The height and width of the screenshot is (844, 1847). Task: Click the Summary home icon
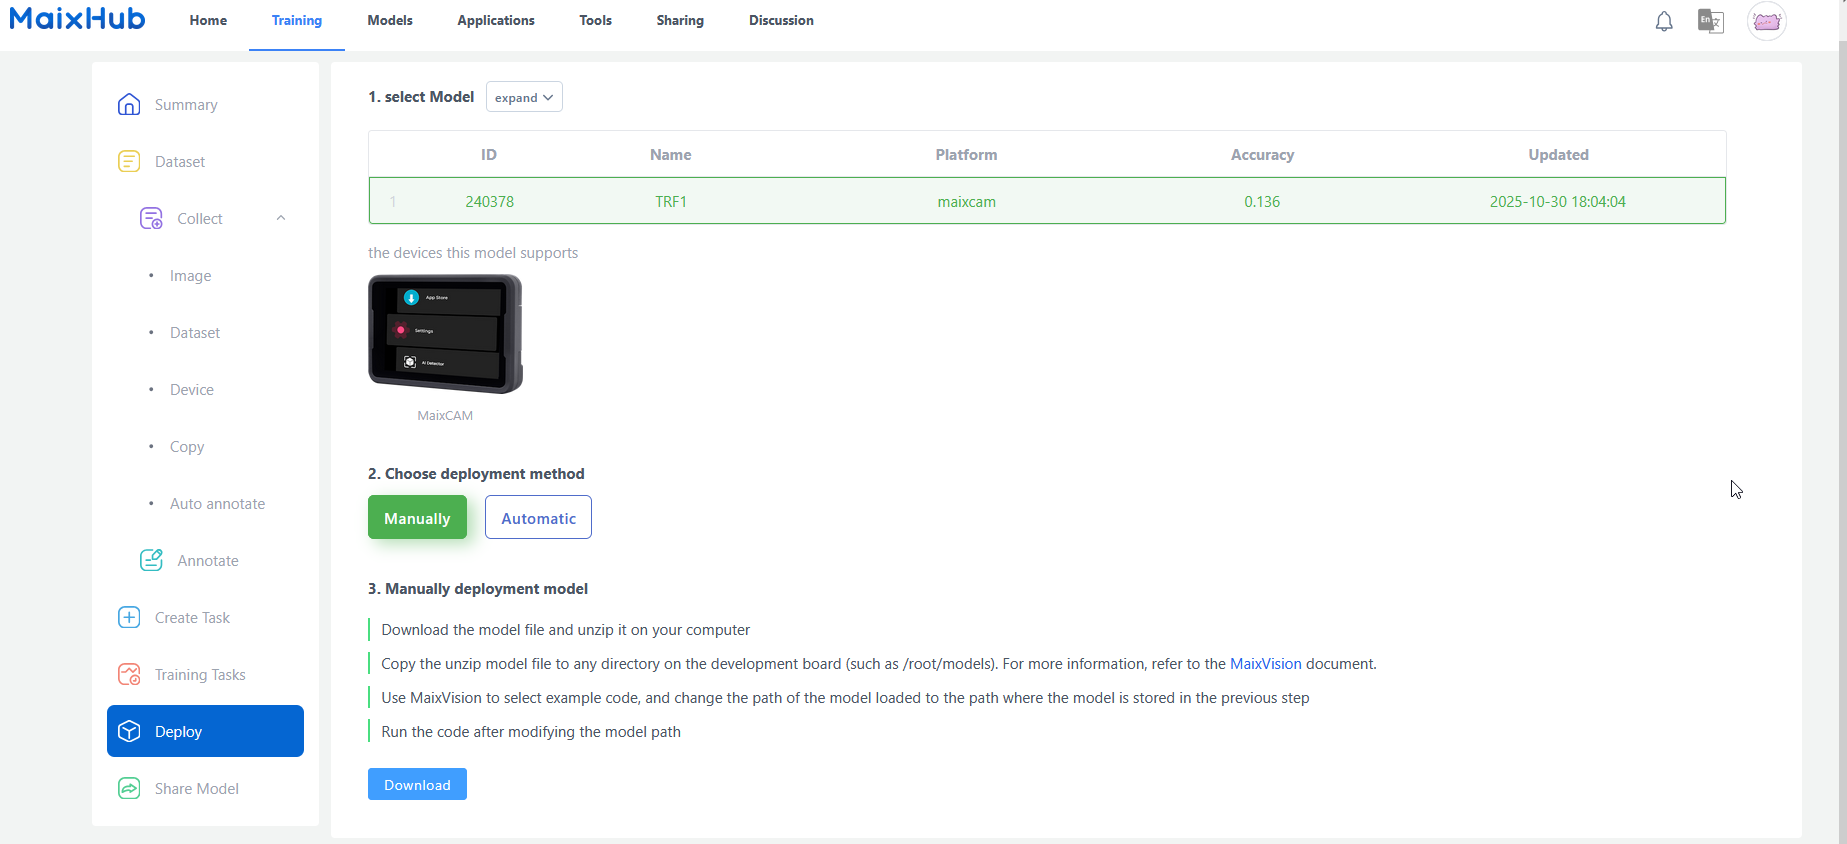pyautogui.click(x=129, y=105)
